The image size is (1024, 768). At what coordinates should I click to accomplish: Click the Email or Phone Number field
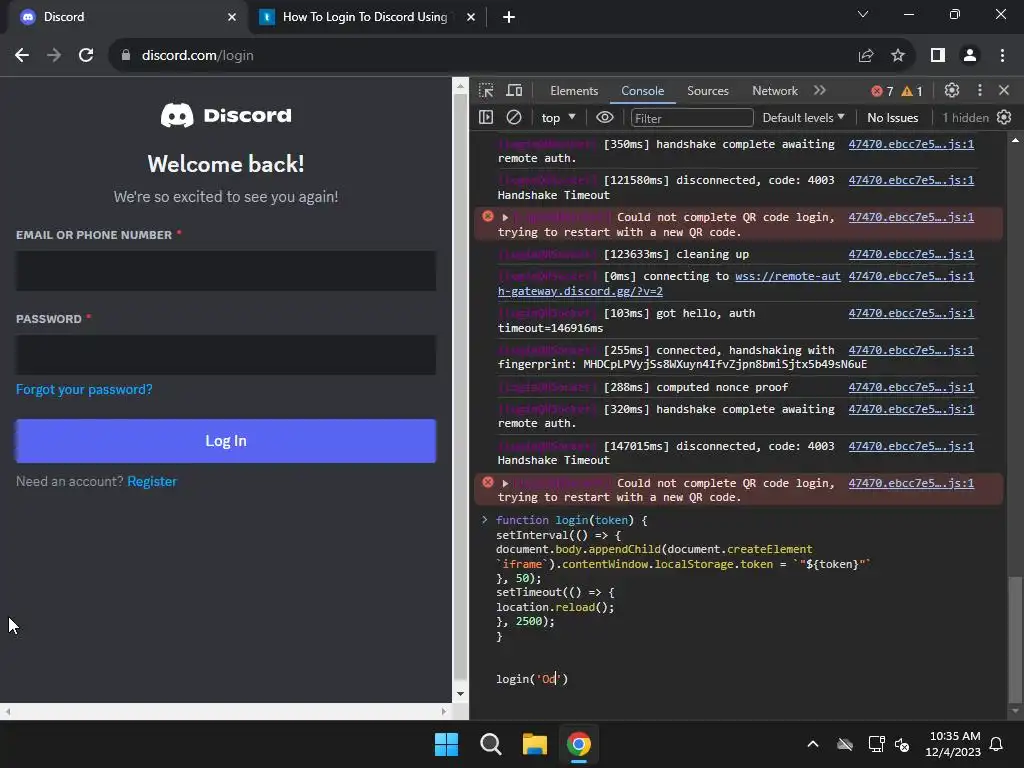pyautogui.click(x=226, y=271)
